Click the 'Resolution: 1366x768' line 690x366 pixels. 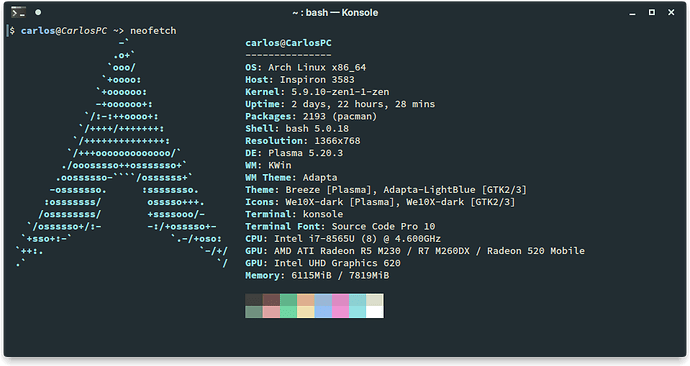(303, 141)
